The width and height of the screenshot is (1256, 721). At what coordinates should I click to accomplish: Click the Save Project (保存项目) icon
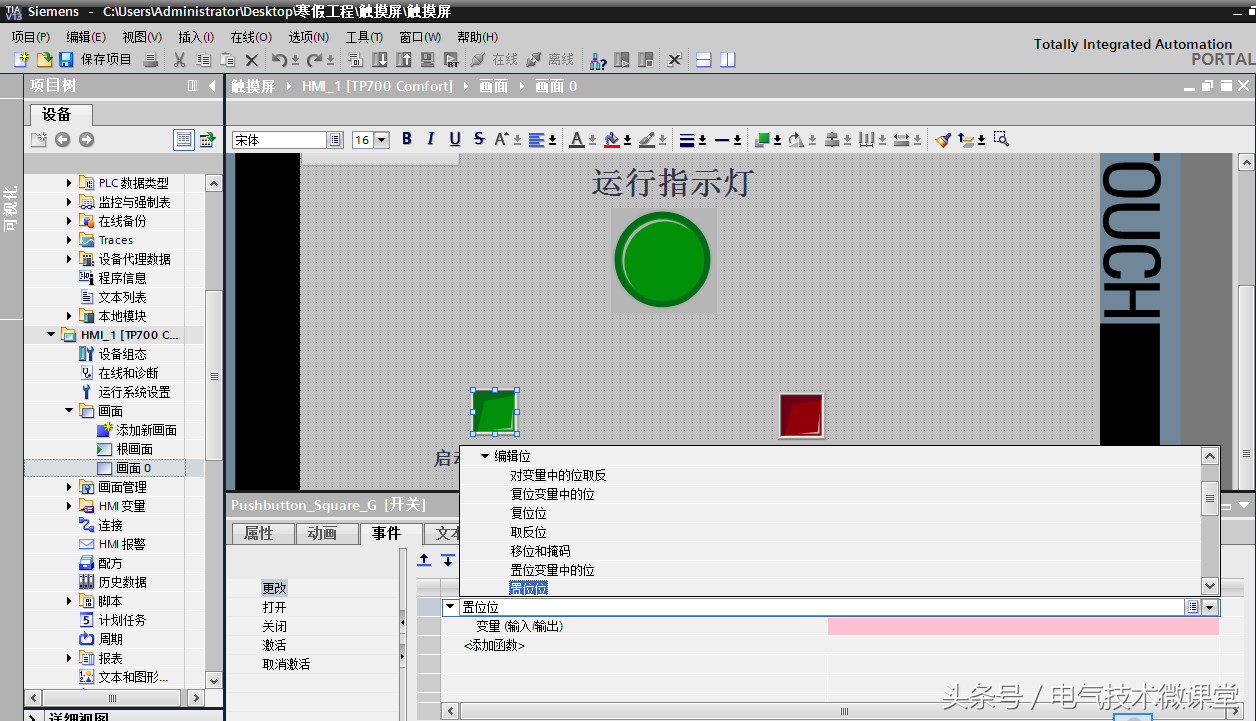[66, 60]
